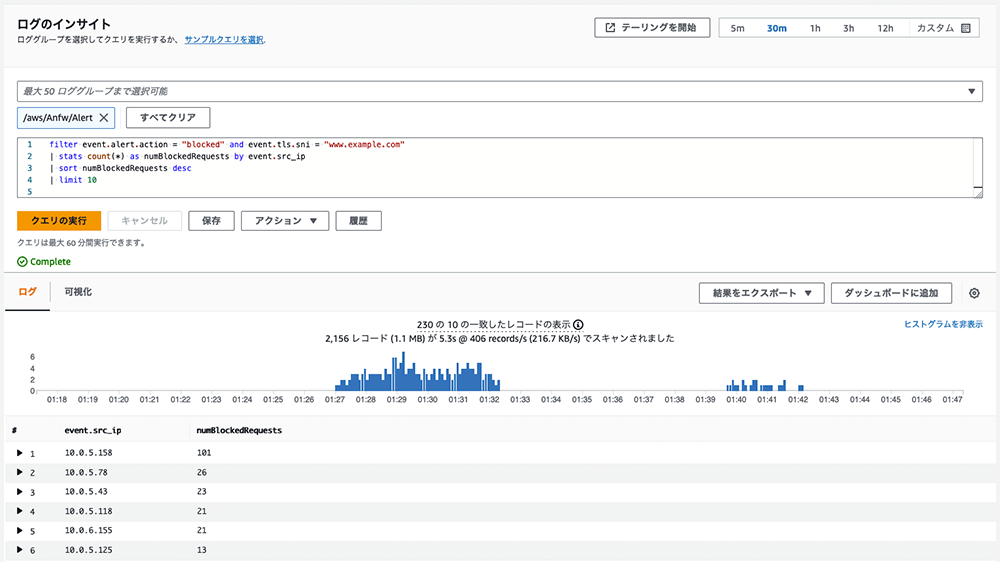Click the query editor resize handle corner
Viewport: 1000px width, 562px height.
tap(978, 193)
